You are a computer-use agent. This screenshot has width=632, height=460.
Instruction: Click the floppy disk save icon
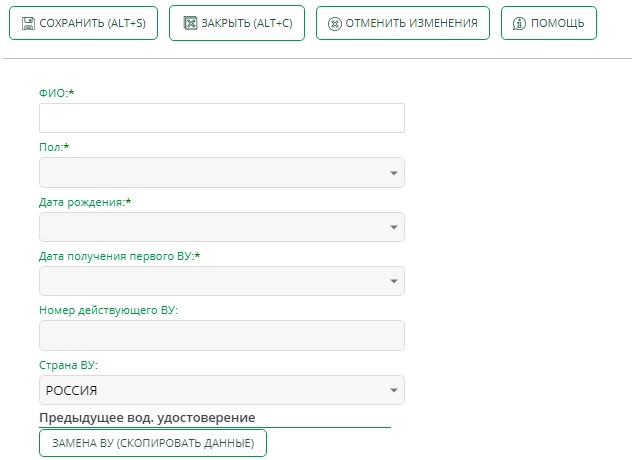28,23
